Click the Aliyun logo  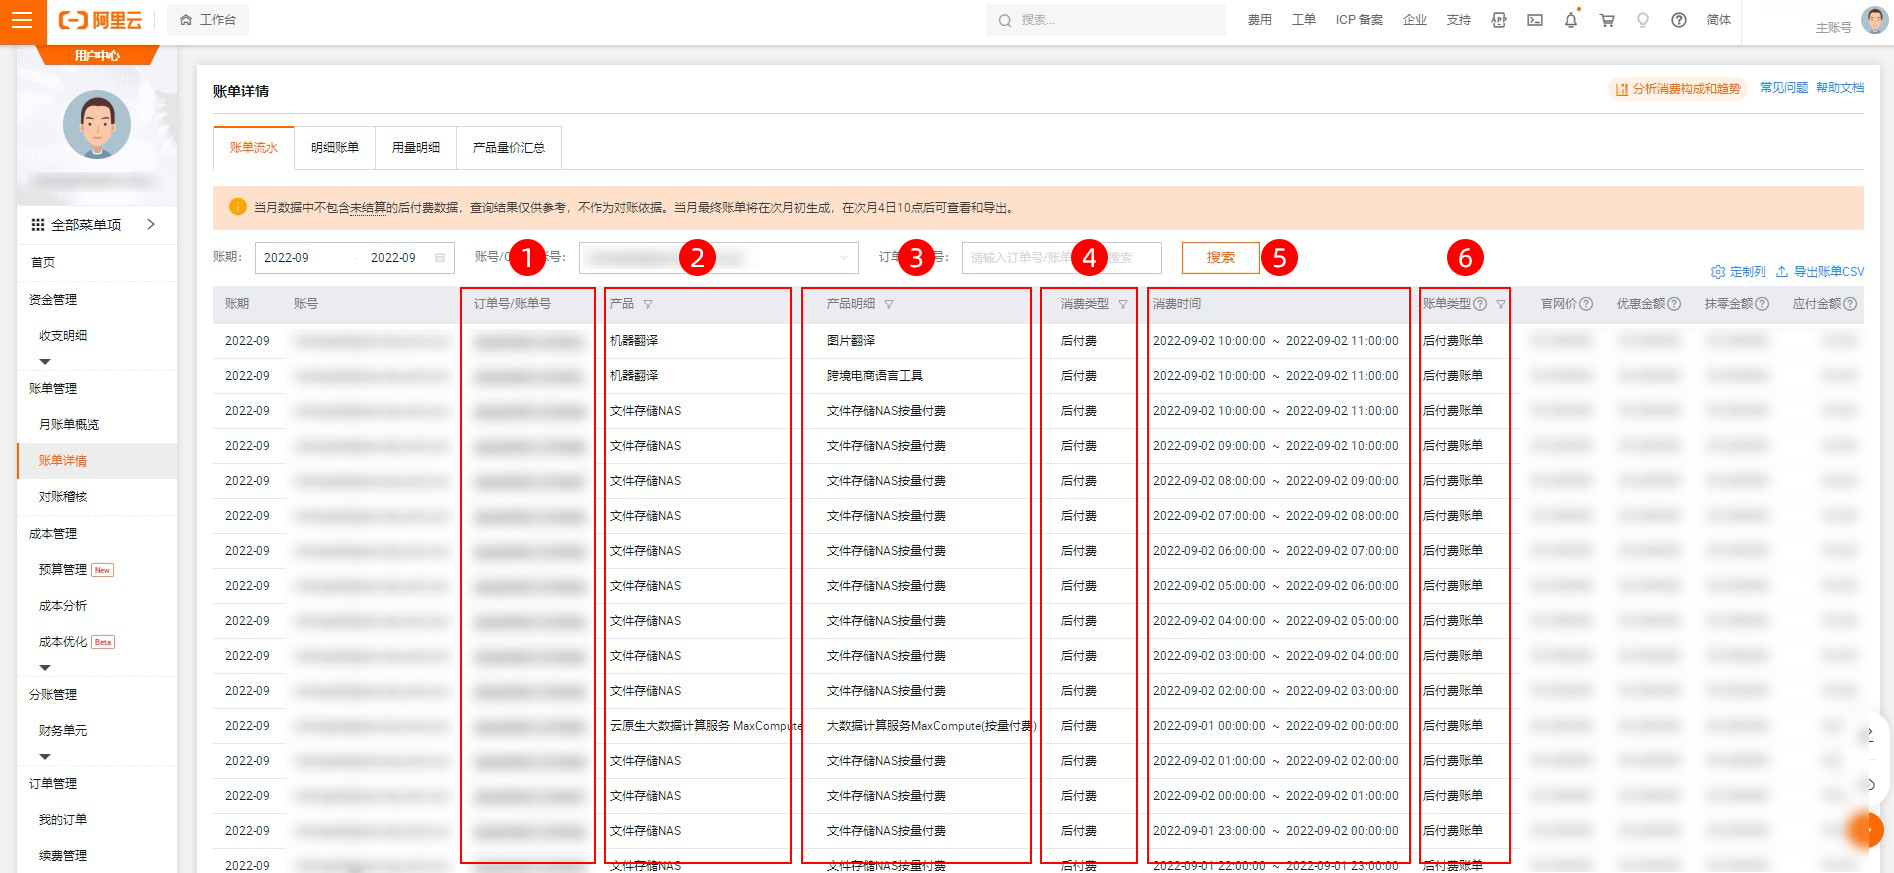coord(100,20)
